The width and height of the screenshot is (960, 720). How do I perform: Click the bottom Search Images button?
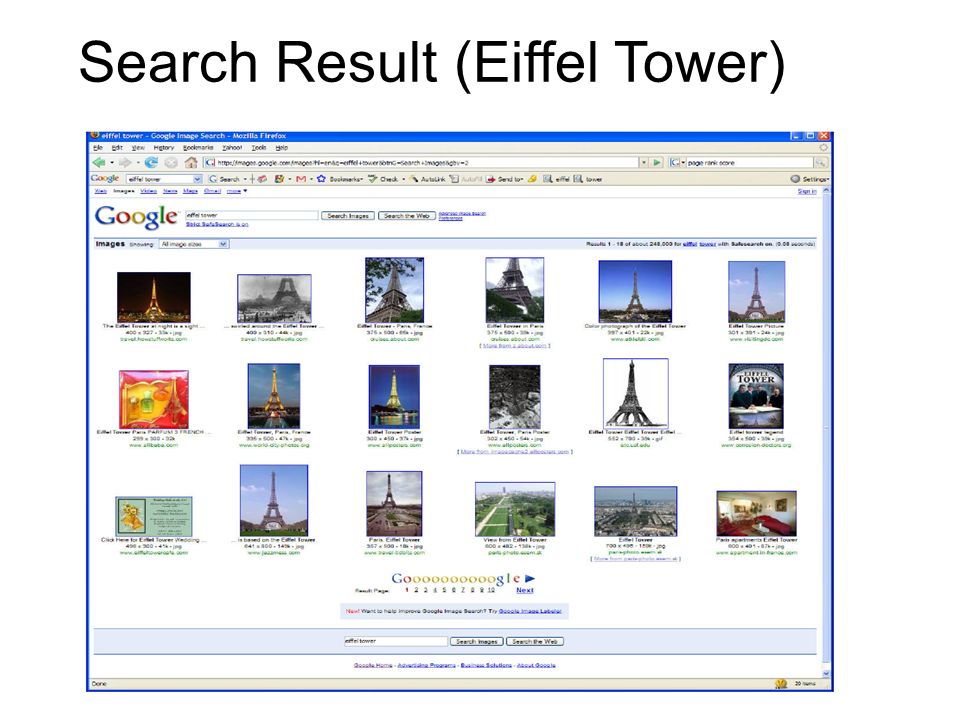tap(476, 641)
